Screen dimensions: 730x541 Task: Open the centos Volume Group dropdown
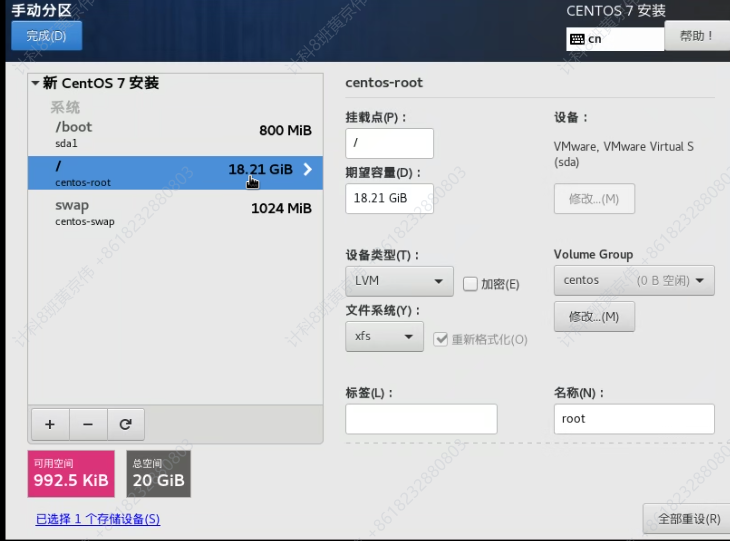pyautogui.click(x=634, y=280)
